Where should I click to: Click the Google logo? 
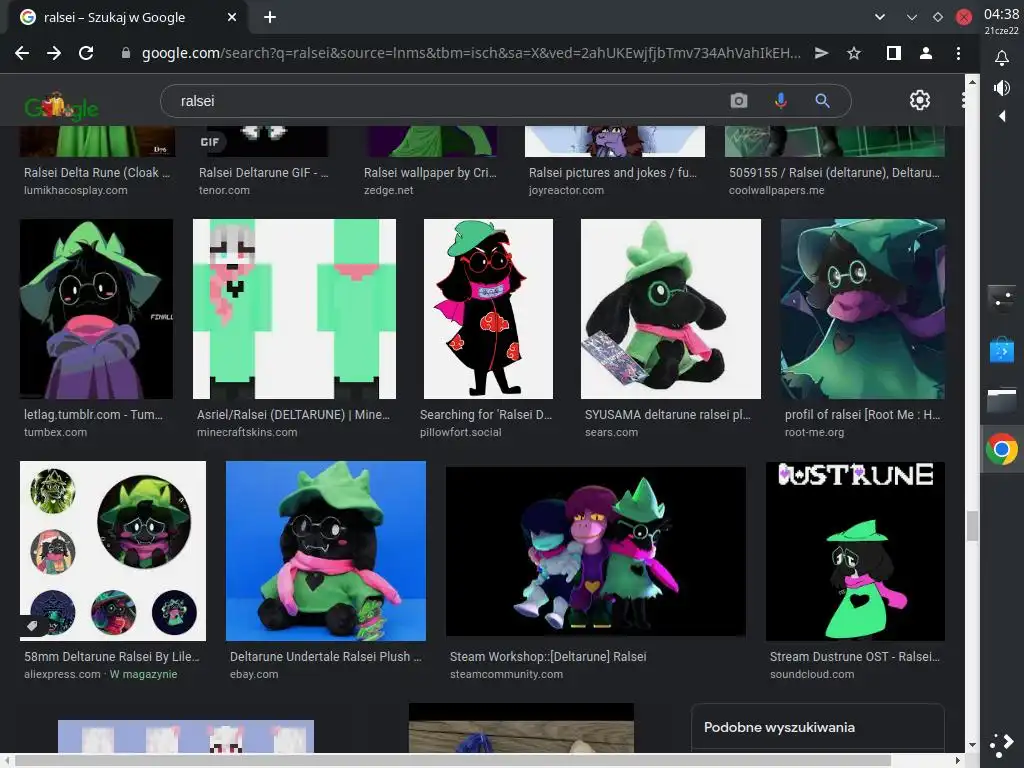[x=61, y=106]
